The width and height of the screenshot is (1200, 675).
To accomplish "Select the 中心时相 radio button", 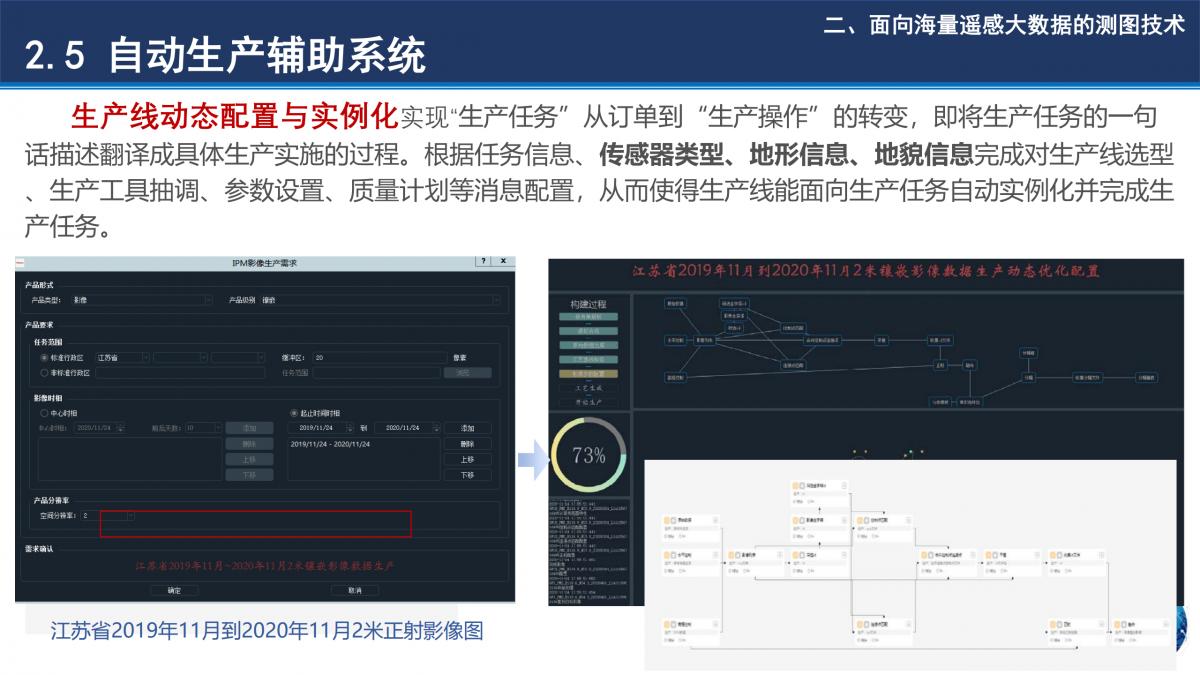I will (44, 413).
